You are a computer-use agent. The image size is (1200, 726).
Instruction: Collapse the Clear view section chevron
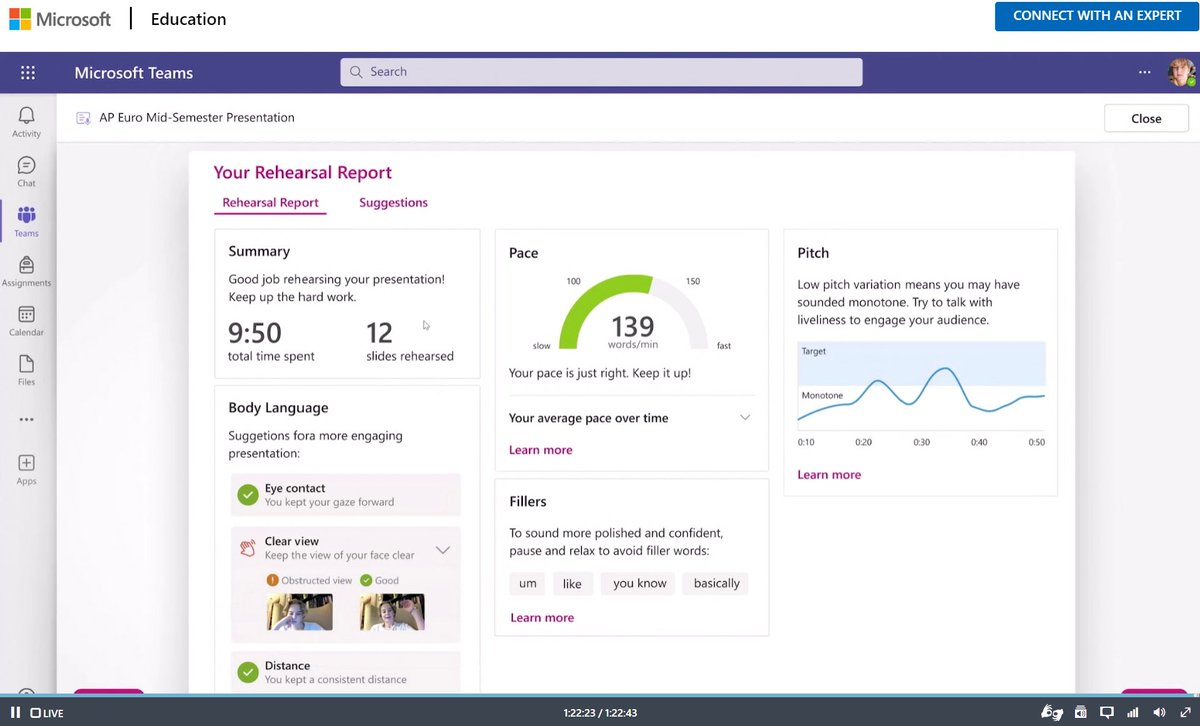click(x=443, y=550)
